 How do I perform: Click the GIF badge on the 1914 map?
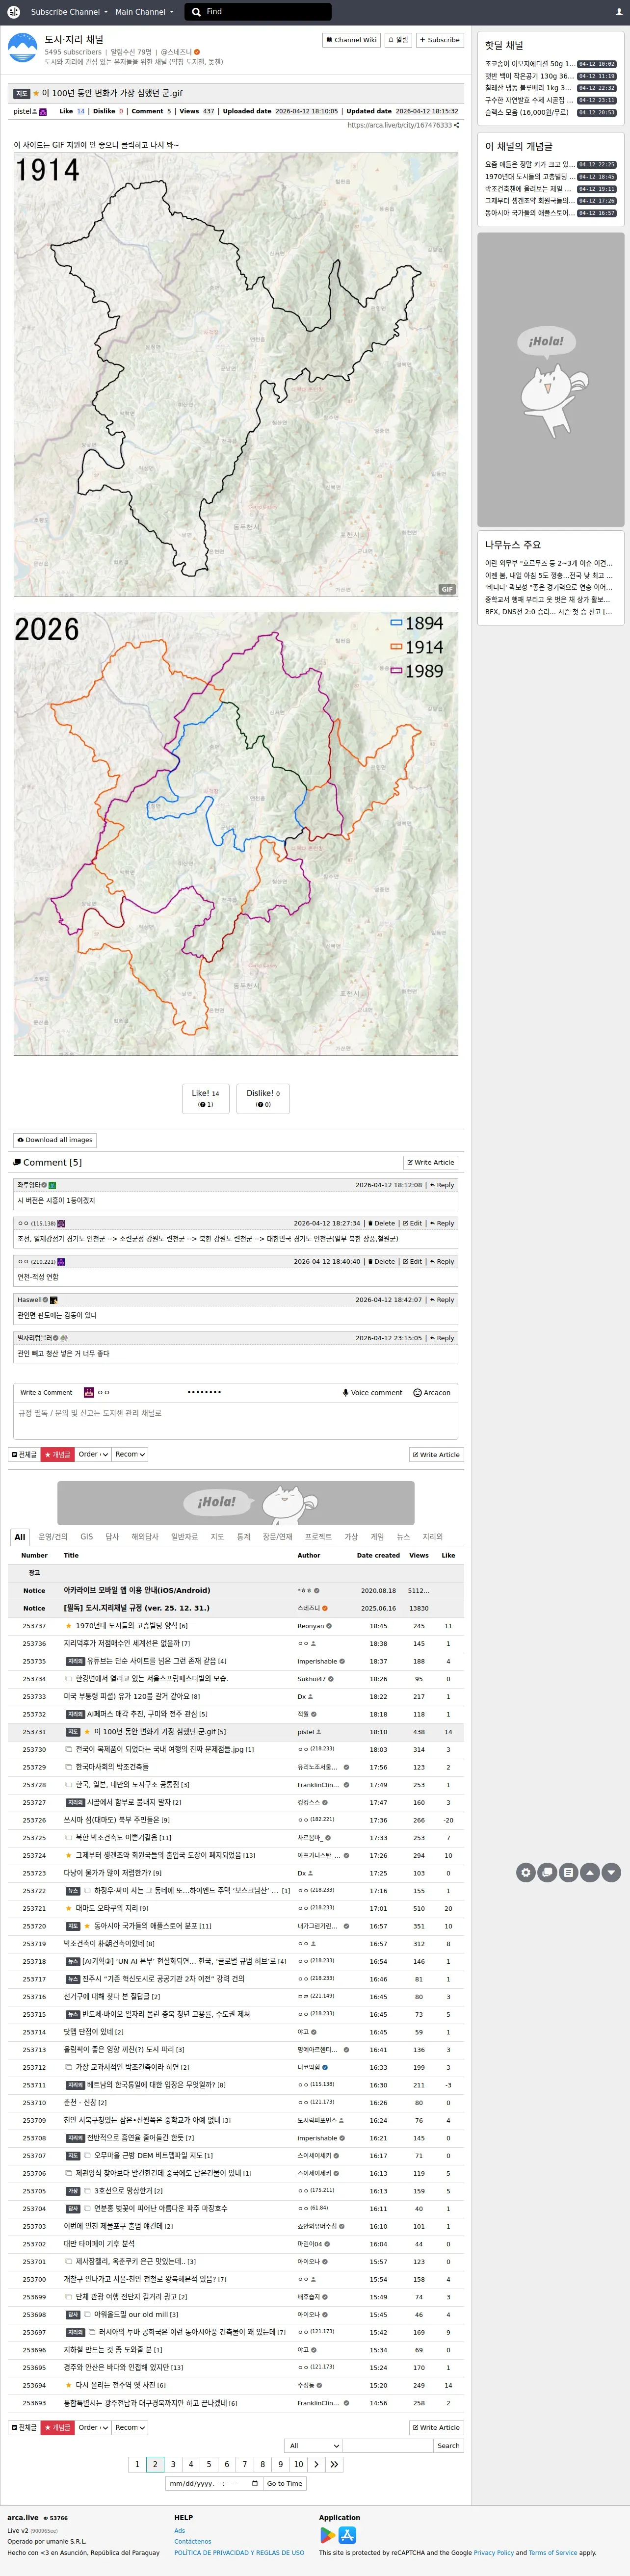pyautogui.click(x=447, y=589)
